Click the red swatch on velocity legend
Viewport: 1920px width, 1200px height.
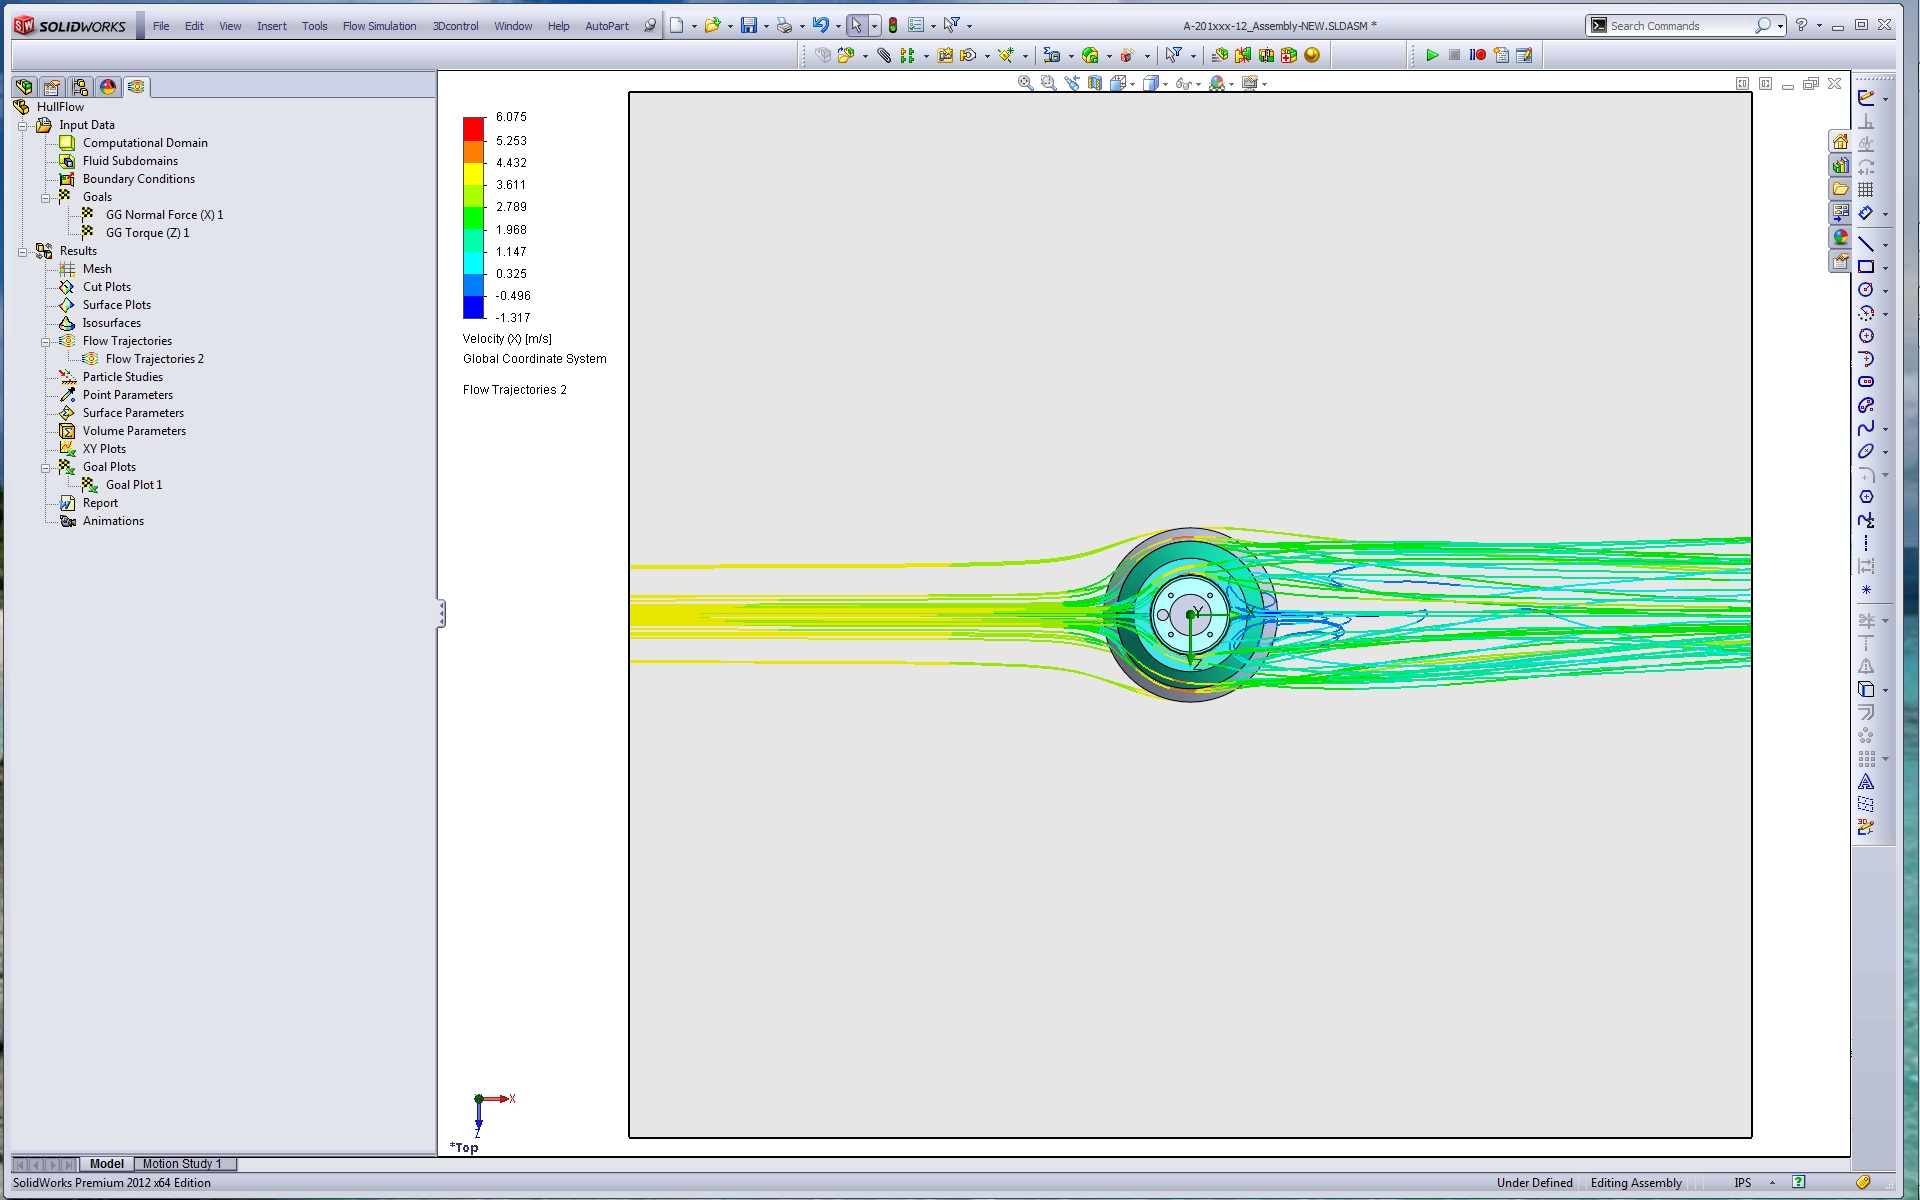click(x=473, y=128)
